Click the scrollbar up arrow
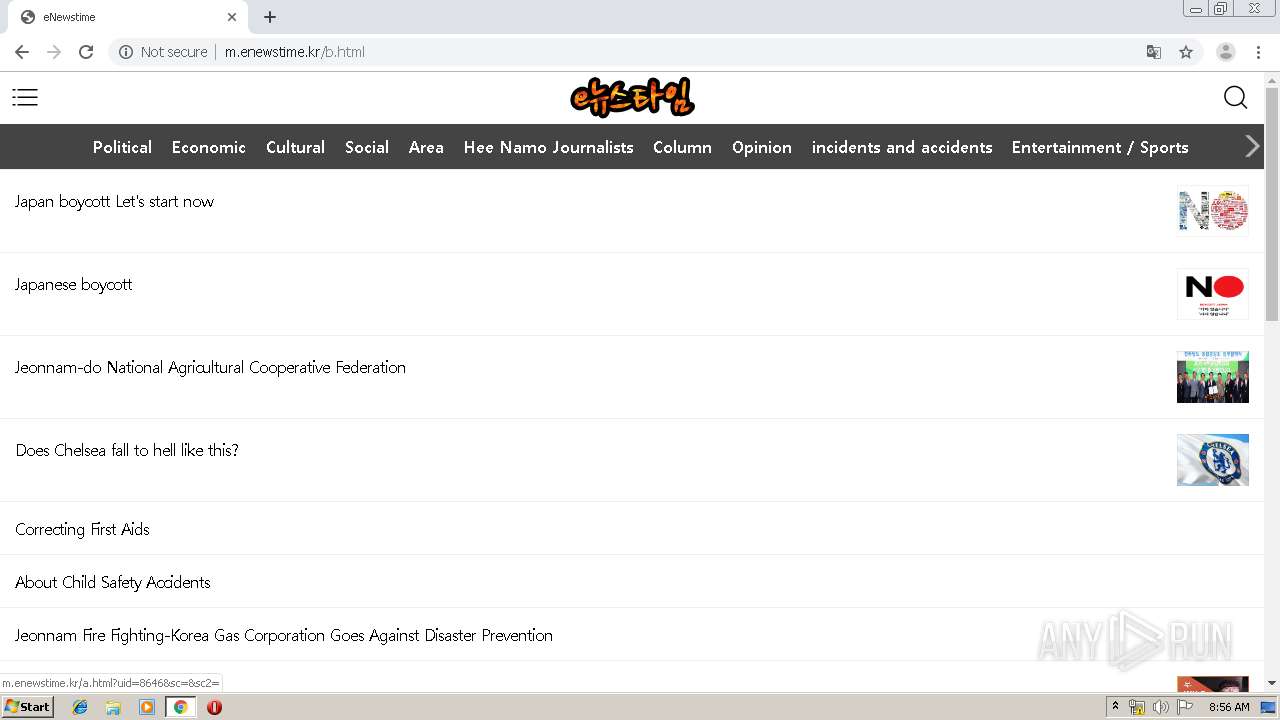This screenshot has width=1280, height=720. 1272,79
